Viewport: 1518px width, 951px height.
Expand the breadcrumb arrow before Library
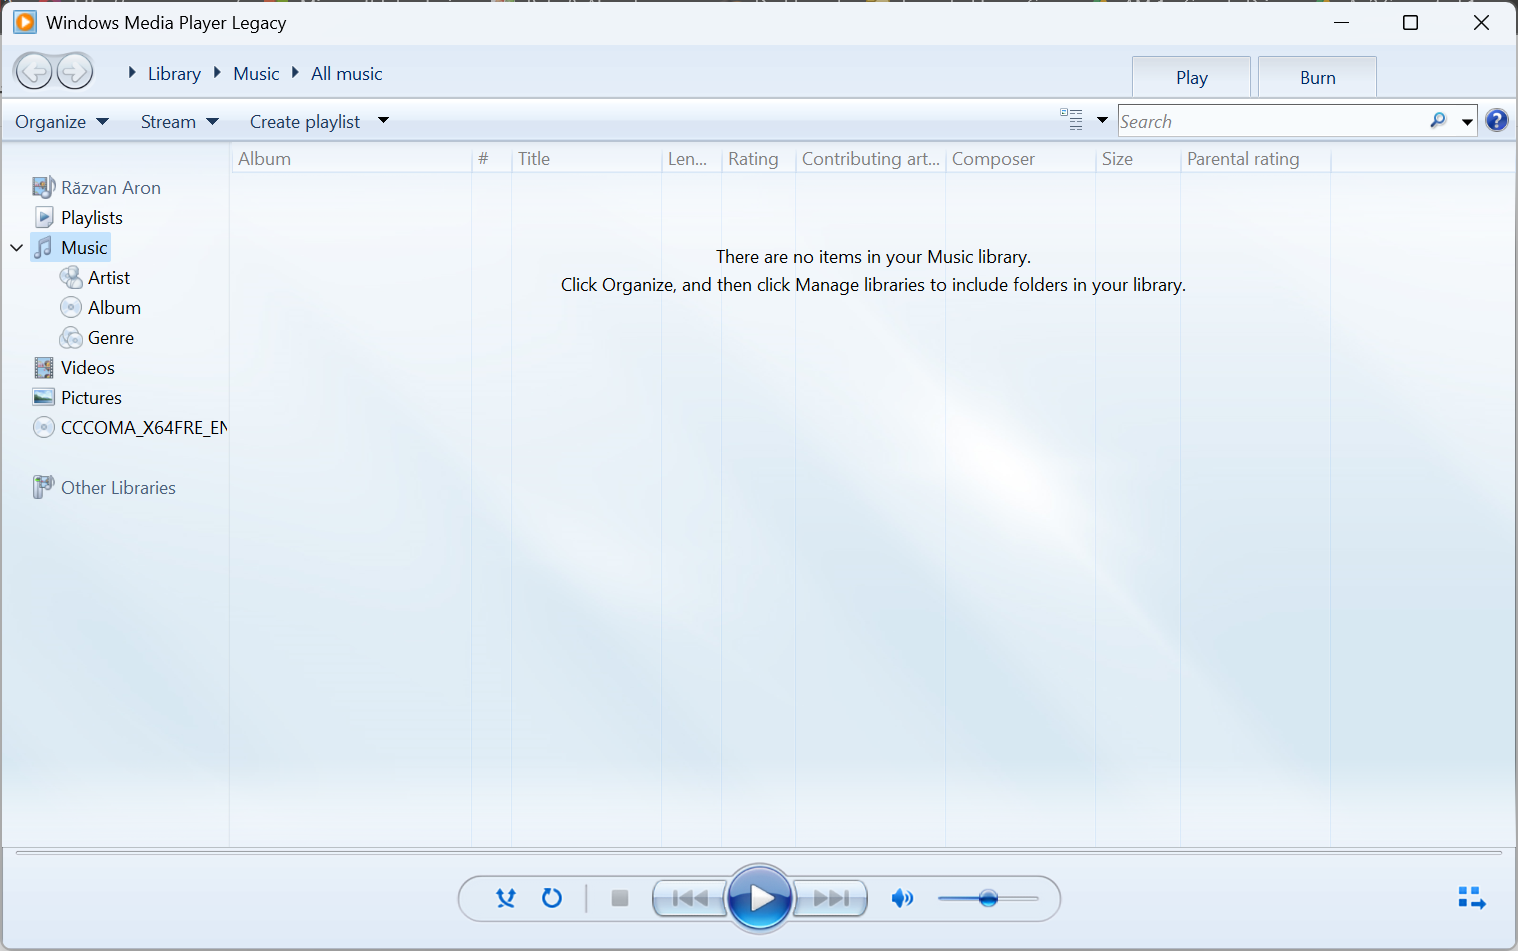[x=132, y=72]
